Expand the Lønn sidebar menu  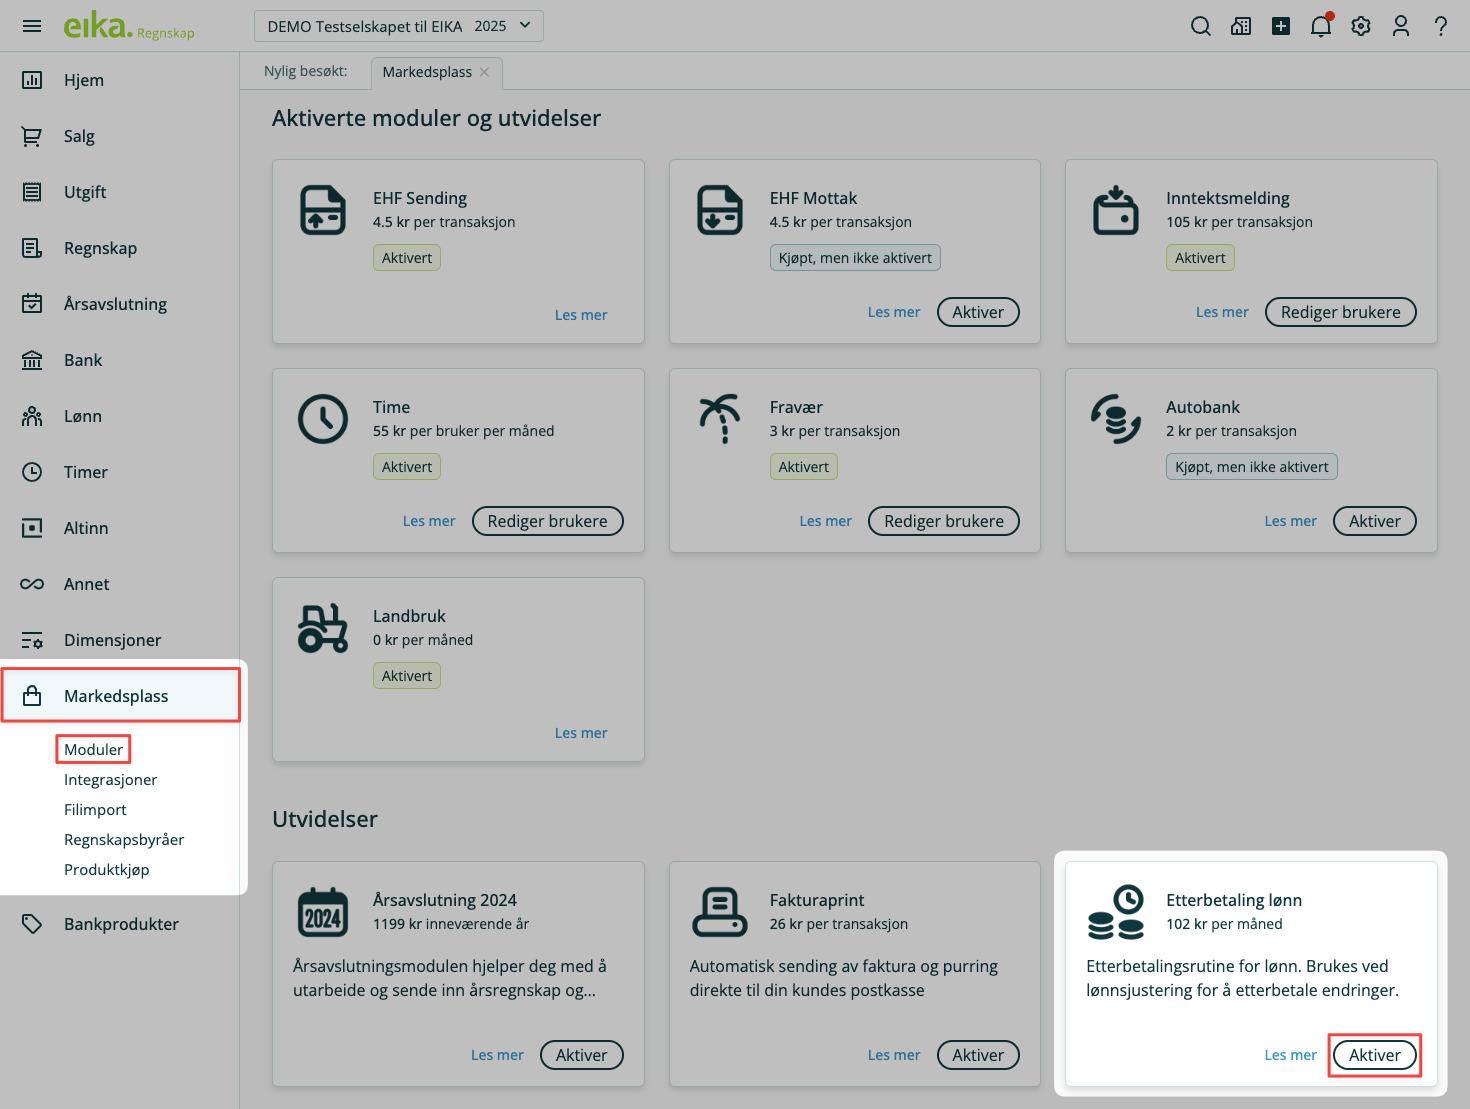pos(83,416)
